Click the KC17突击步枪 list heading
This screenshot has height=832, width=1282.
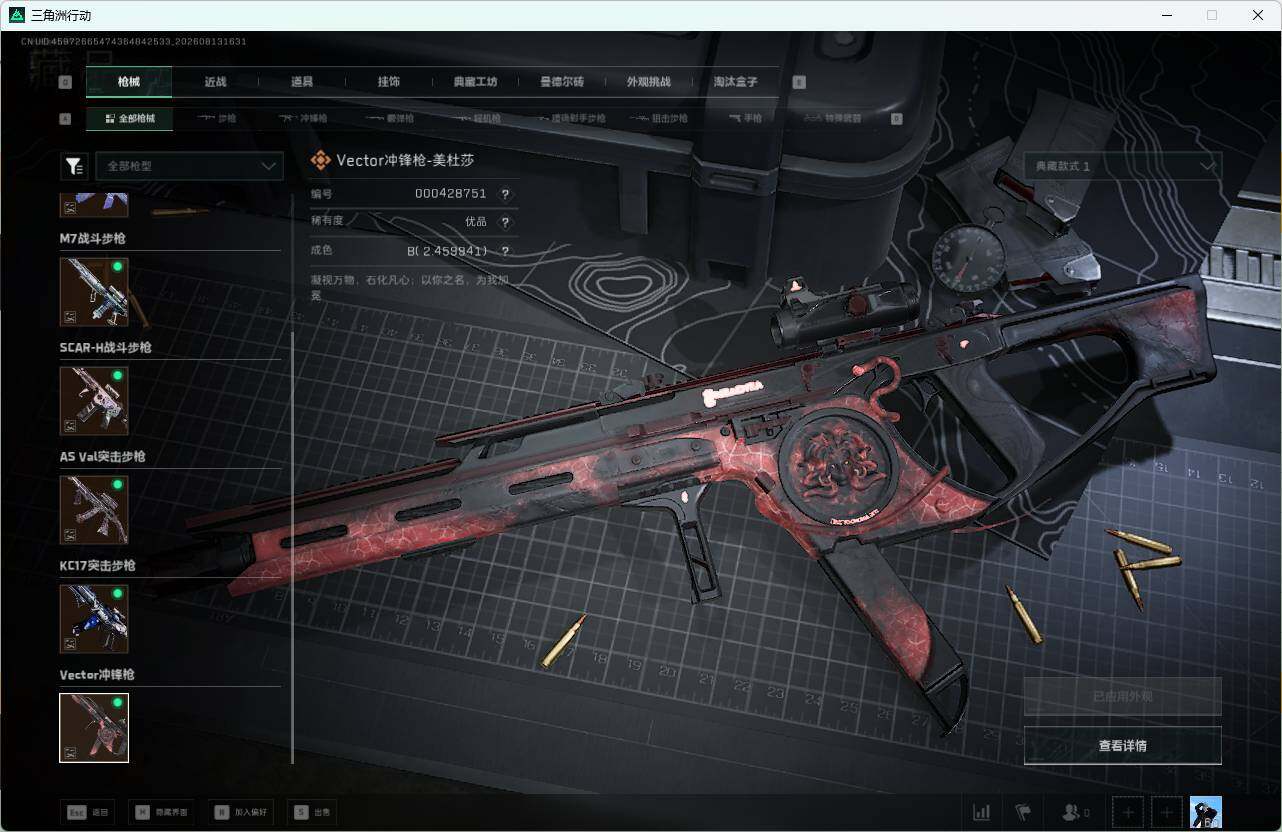98,565
